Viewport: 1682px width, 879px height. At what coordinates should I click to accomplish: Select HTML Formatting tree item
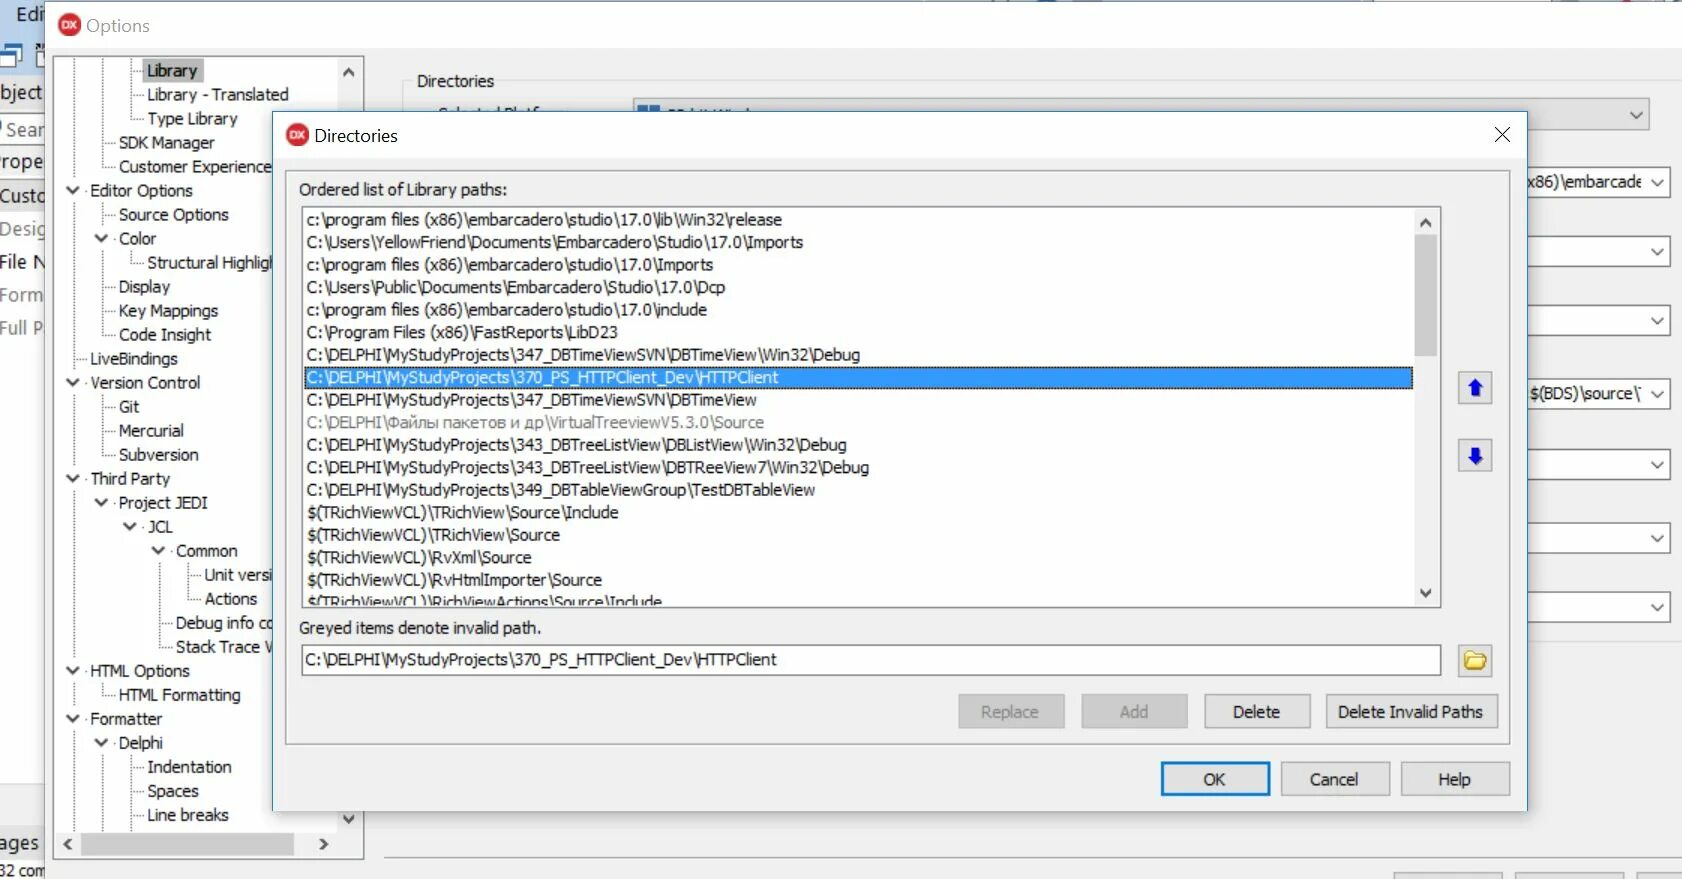click(x=180, y=695)
